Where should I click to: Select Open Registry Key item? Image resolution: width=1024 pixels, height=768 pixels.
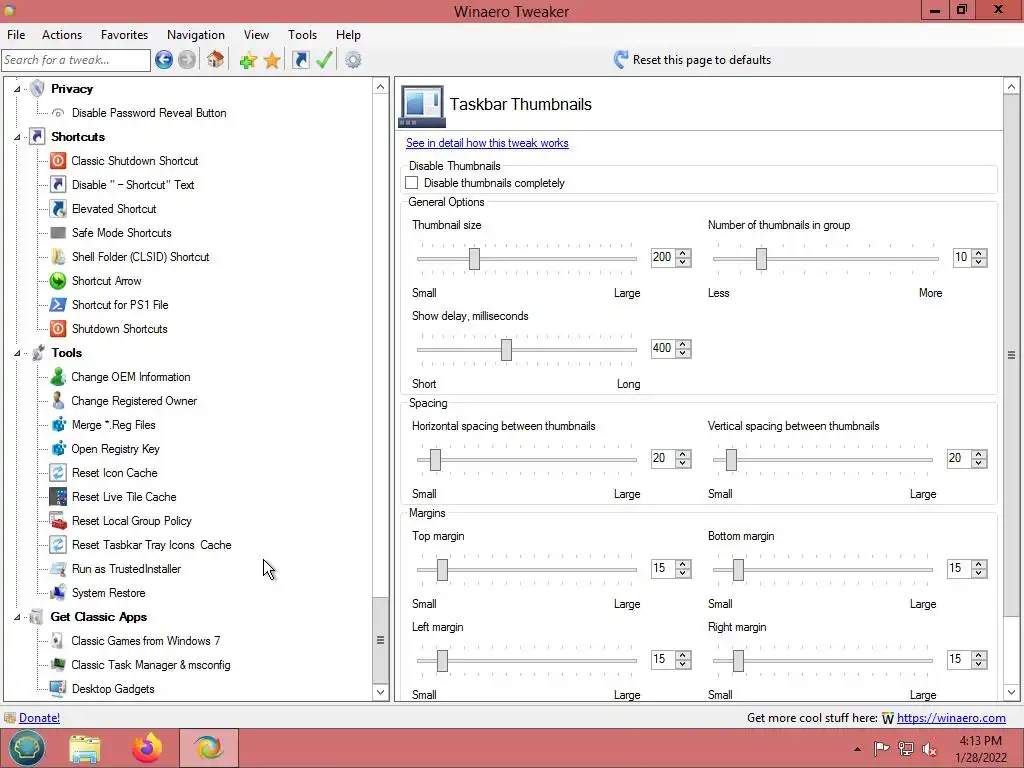coord(115,449)
